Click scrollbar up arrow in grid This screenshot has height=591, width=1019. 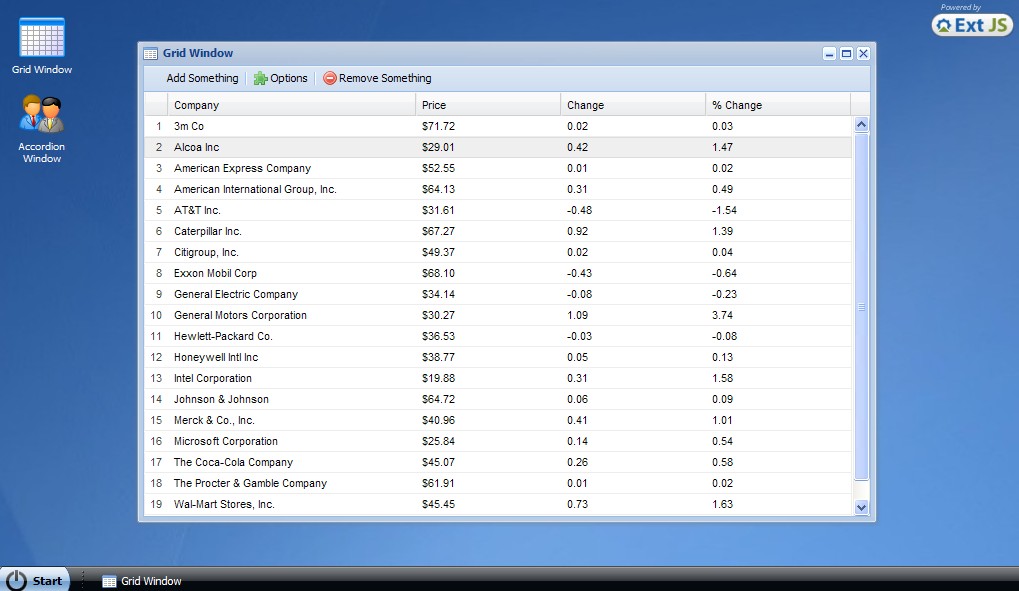(861, 124)
